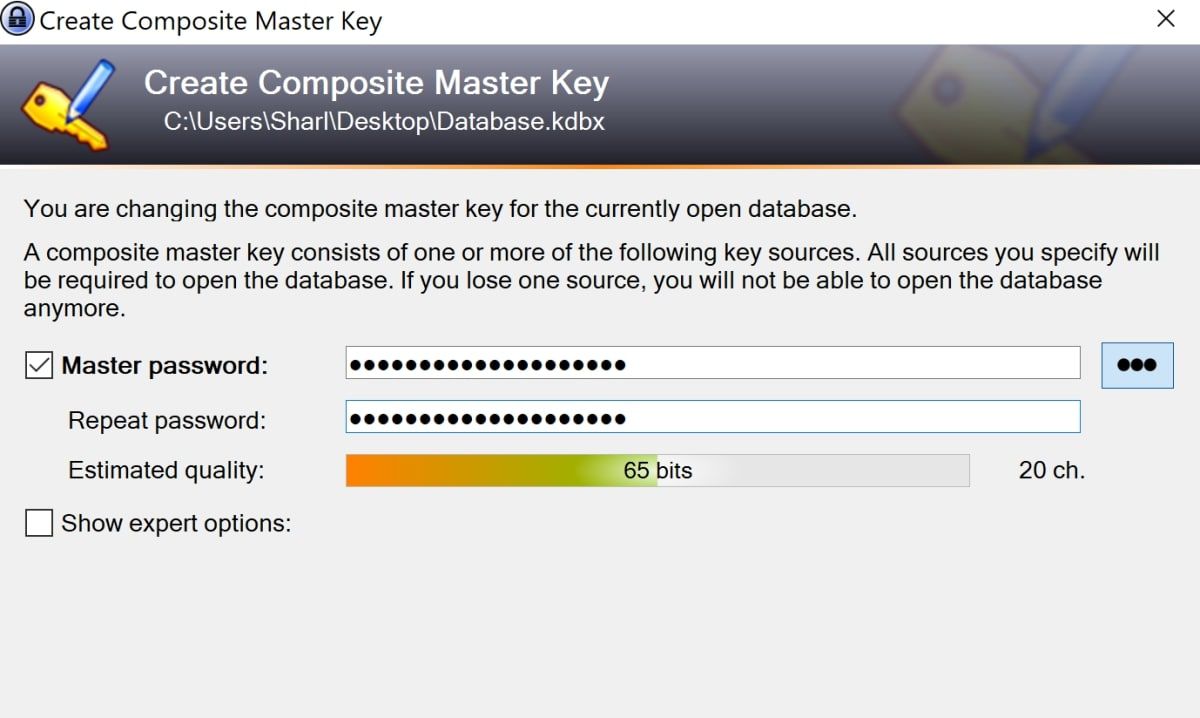
Task: Focus the Master password input field
Action: [x=712, y=363]
